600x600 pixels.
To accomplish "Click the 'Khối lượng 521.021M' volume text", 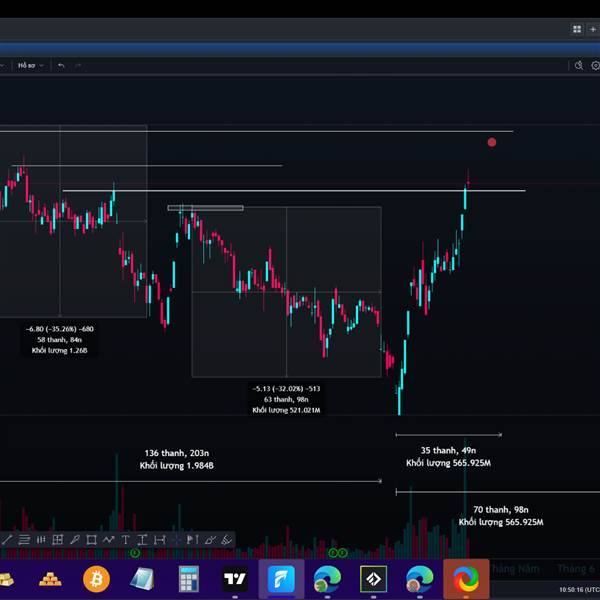I will click(286, 410).
